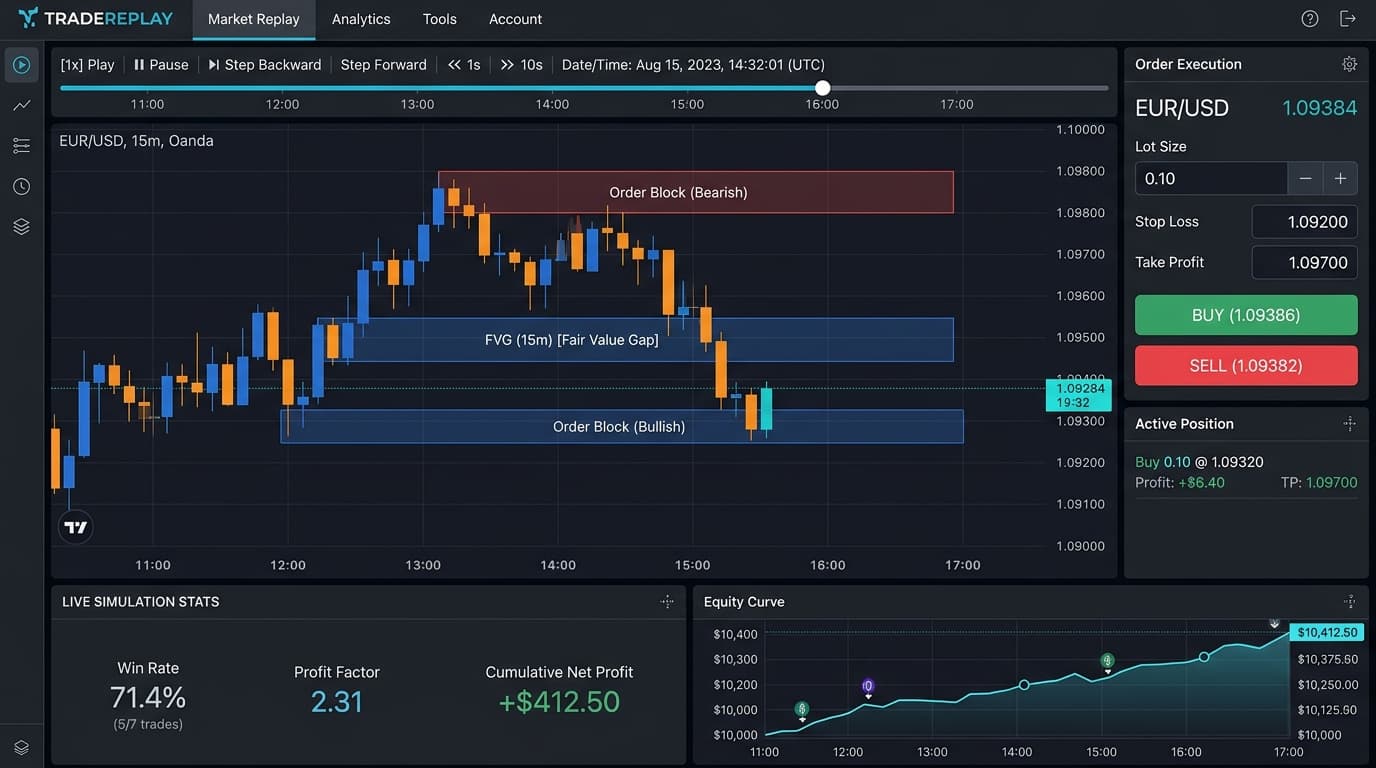Open the clock history icon in left sidebar
This screenshot has height=768, width=1376.
(x=21, y=186)
